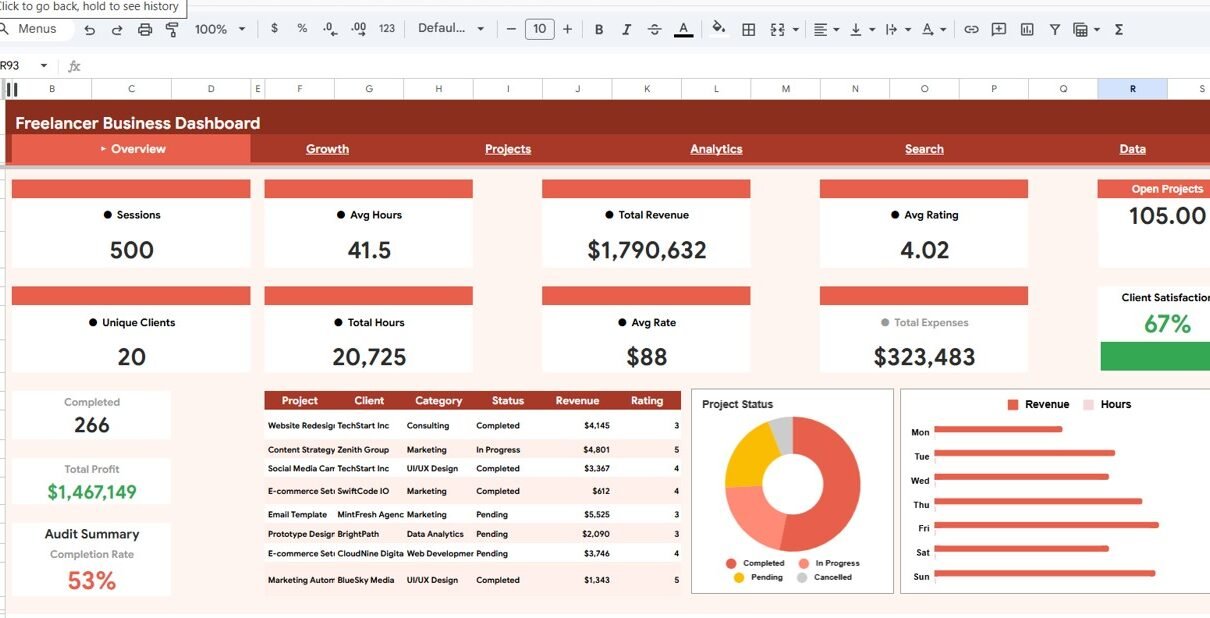Screen dimensions: 1210x618
Task: Click the font size input field
Action: click(539, 29)
